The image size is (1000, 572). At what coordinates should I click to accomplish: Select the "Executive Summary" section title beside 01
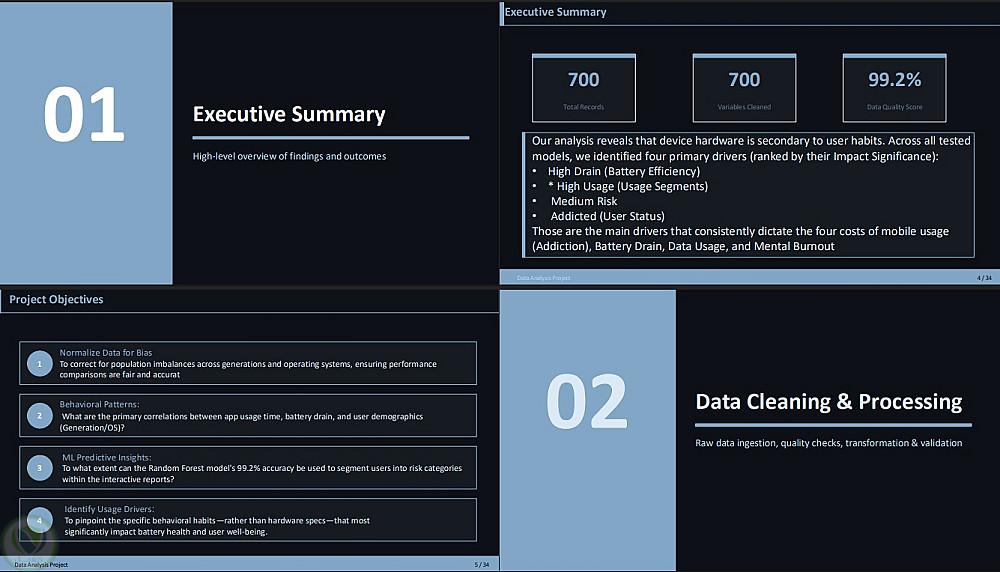pos(289,114)
